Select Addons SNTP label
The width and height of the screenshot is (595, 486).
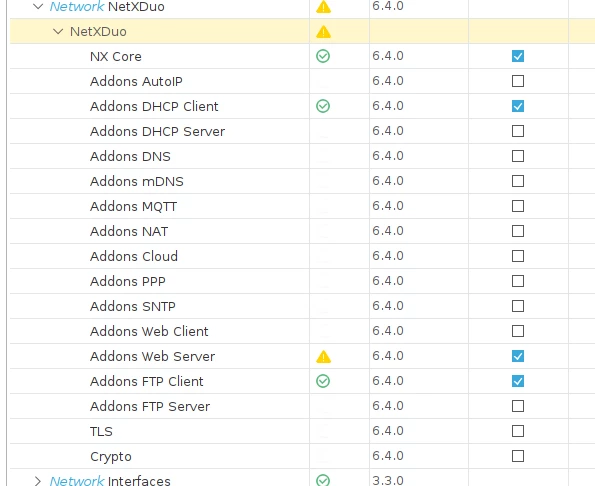pyautogui.click(x=133, y=307)
